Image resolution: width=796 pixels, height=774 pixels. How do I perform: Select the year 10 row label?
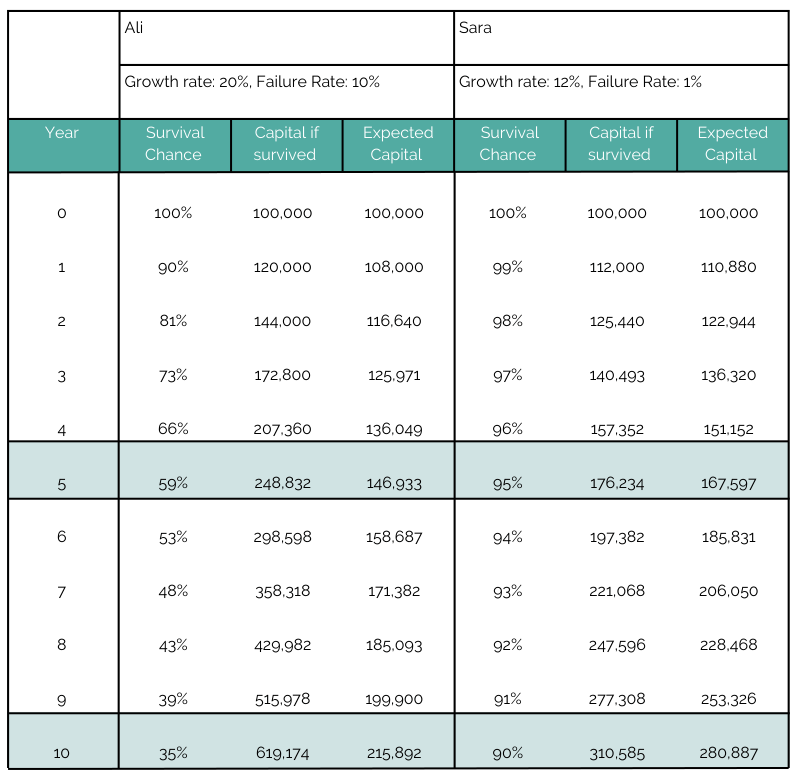point(62,753)
